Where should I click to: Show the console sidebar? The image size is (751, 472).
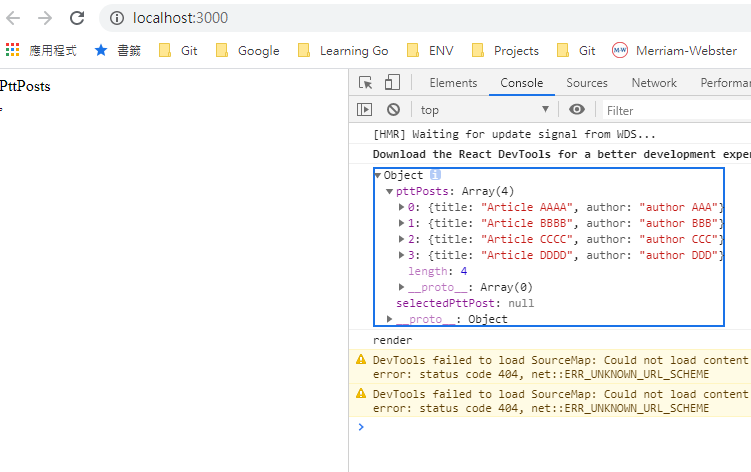pyautogui.click(x=365, y=110)
